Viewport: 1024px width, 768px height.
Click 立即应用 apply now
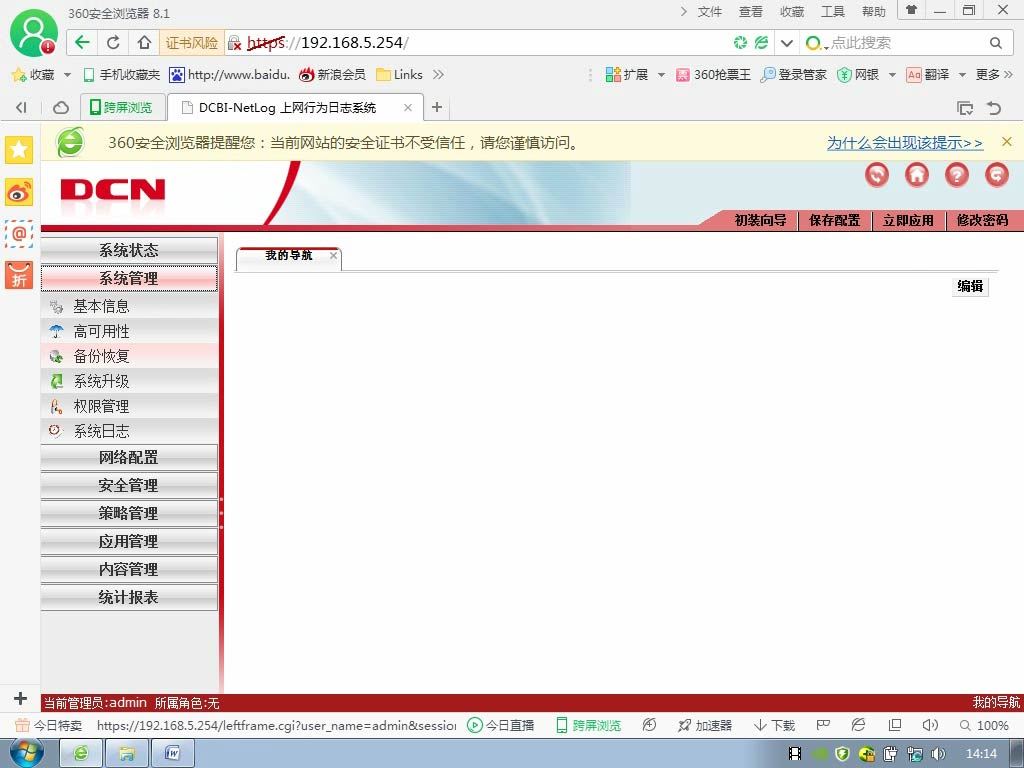pos(908,220)
